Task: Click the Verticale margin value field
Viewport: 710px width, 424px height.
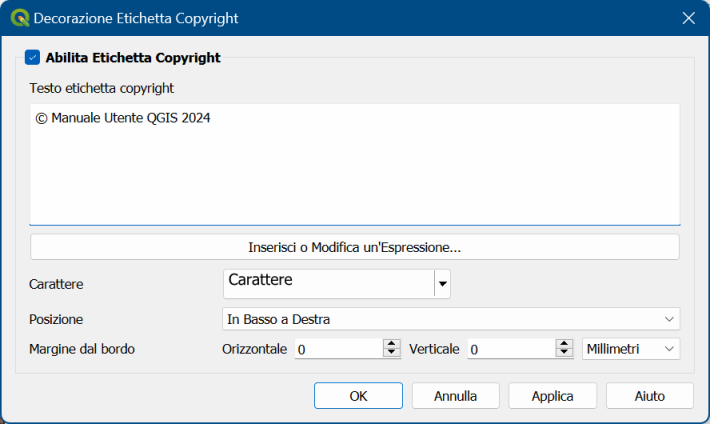Action: click(x=512, y=349)
